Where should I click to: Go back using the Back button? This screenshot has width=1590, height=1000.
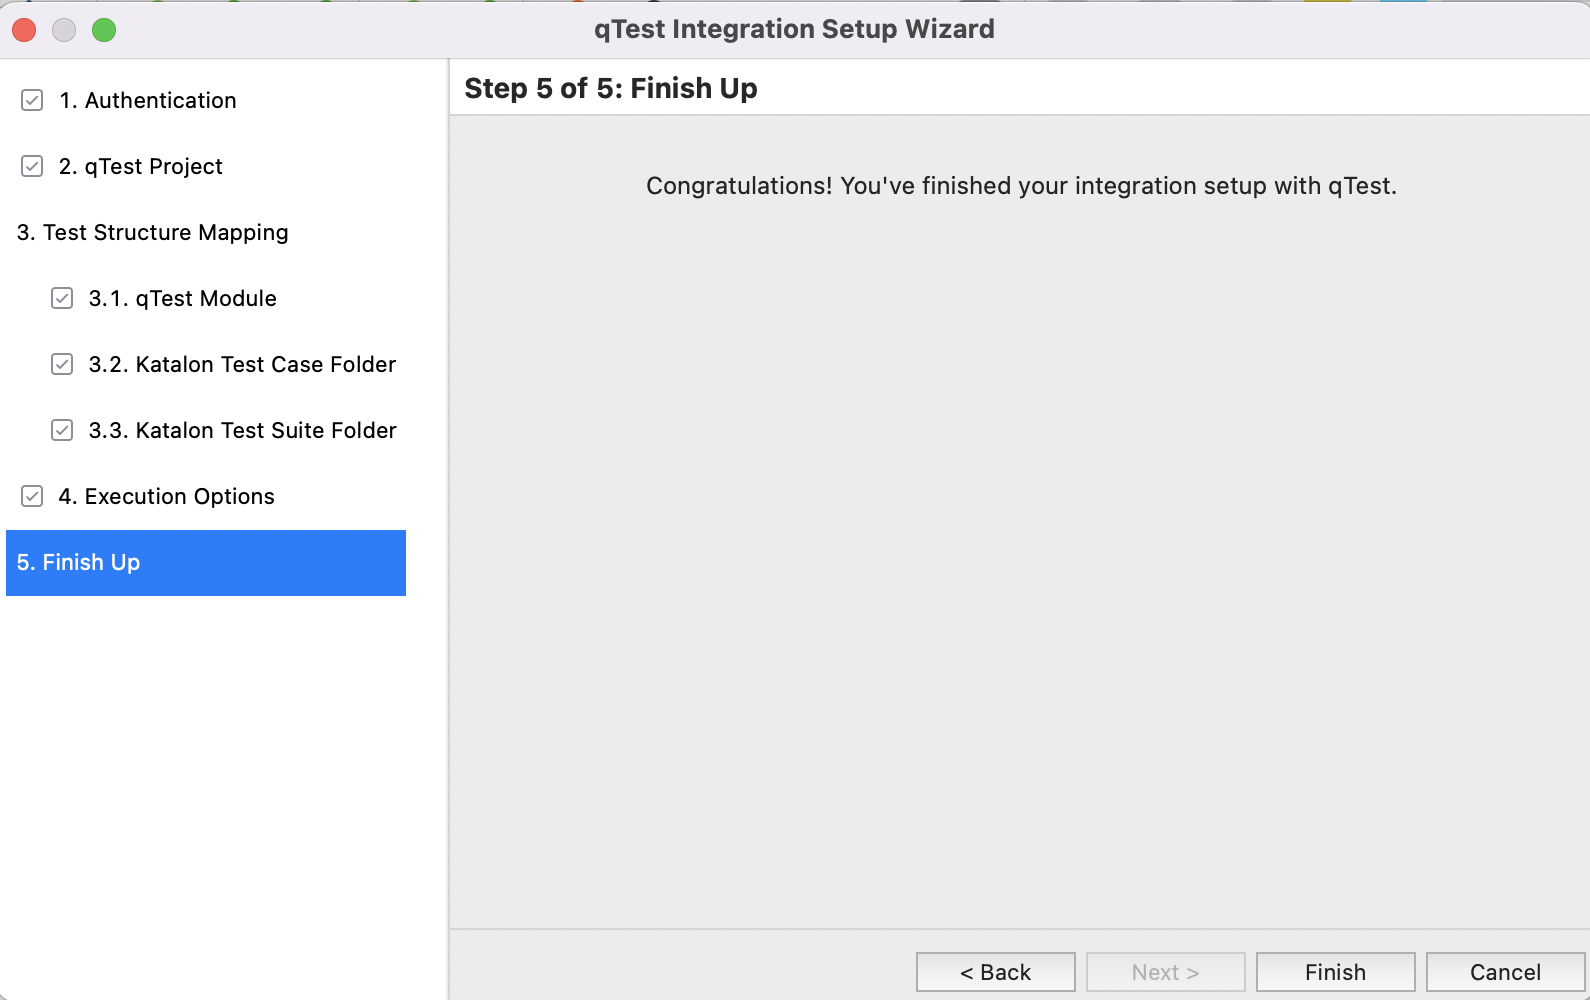(995, 971)
